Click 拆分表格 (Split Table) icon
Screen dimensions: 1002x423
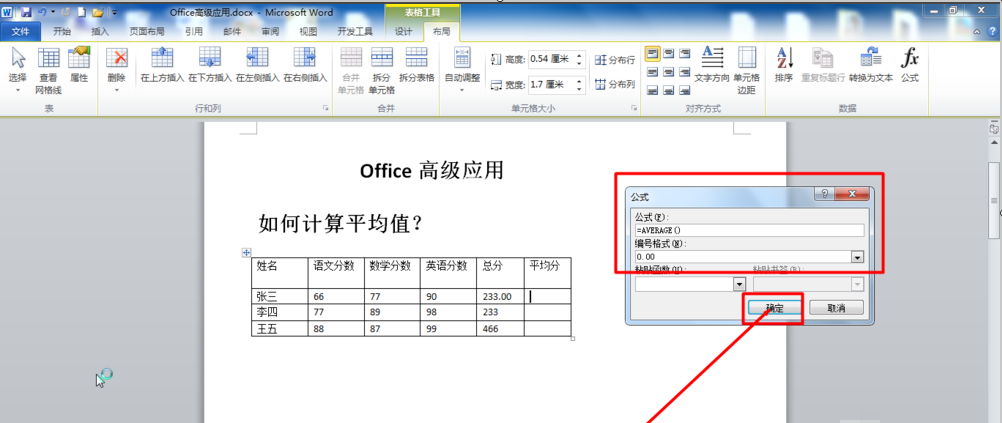(417, 58)
